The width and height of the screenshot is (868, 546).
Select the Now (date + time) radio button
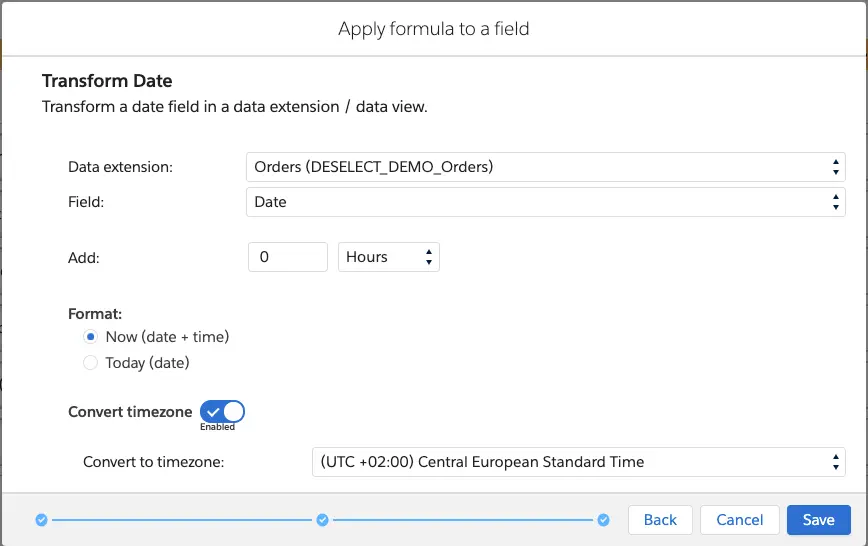(90, 337)
